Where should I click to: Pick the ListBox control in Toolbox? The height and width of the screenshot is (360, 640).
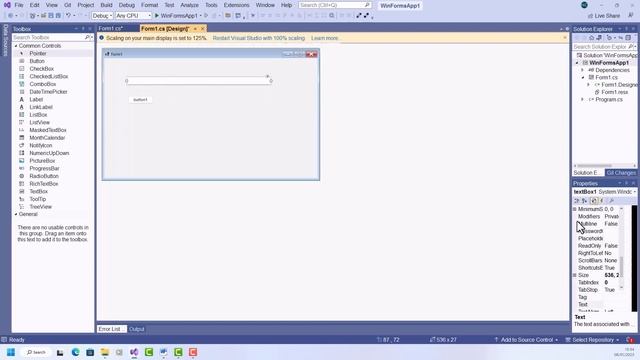38,115
